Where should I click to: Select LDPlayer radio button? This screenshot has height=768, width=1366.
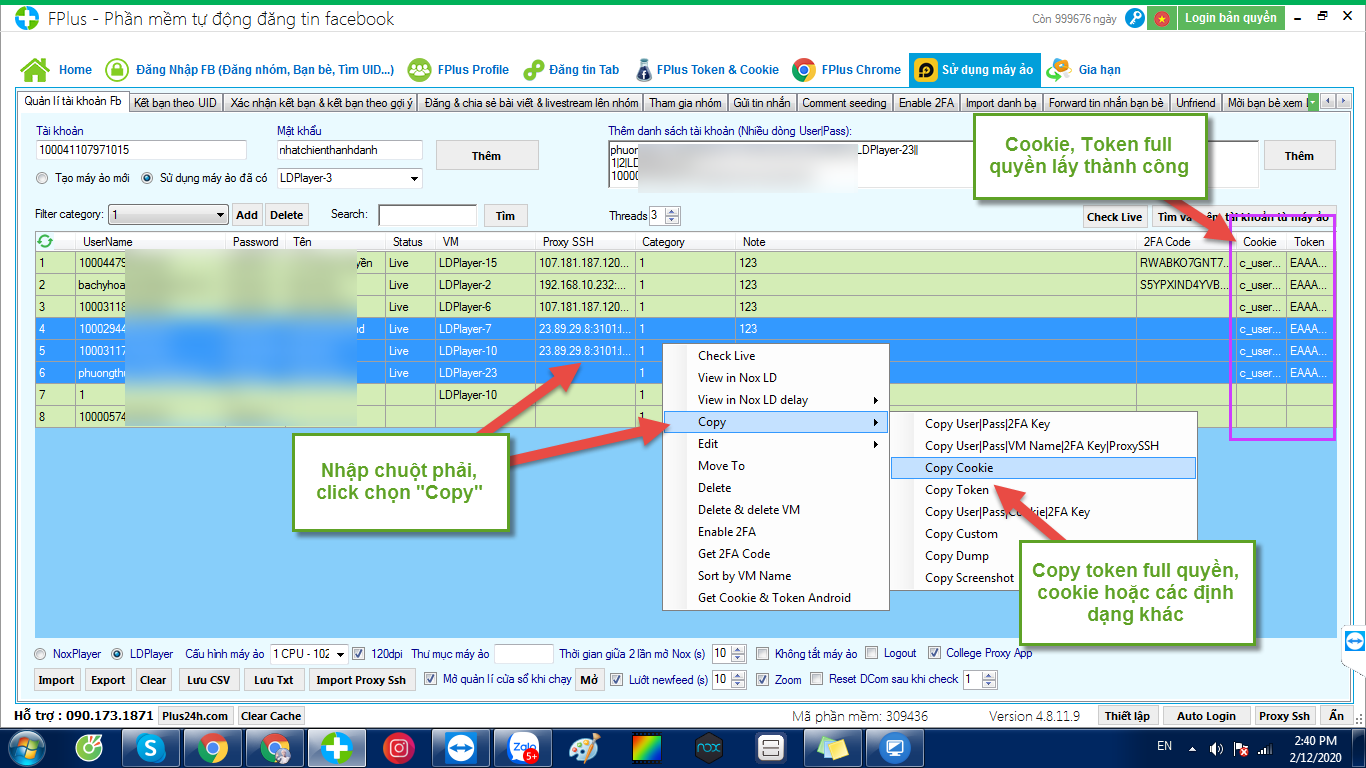click(x=117, y=654)
